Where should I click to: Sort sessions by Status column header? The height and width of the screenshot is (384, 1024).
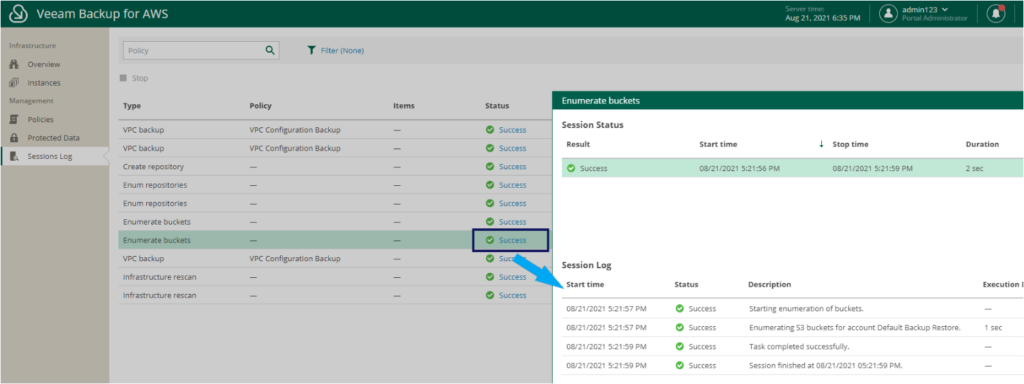point(497,106)
